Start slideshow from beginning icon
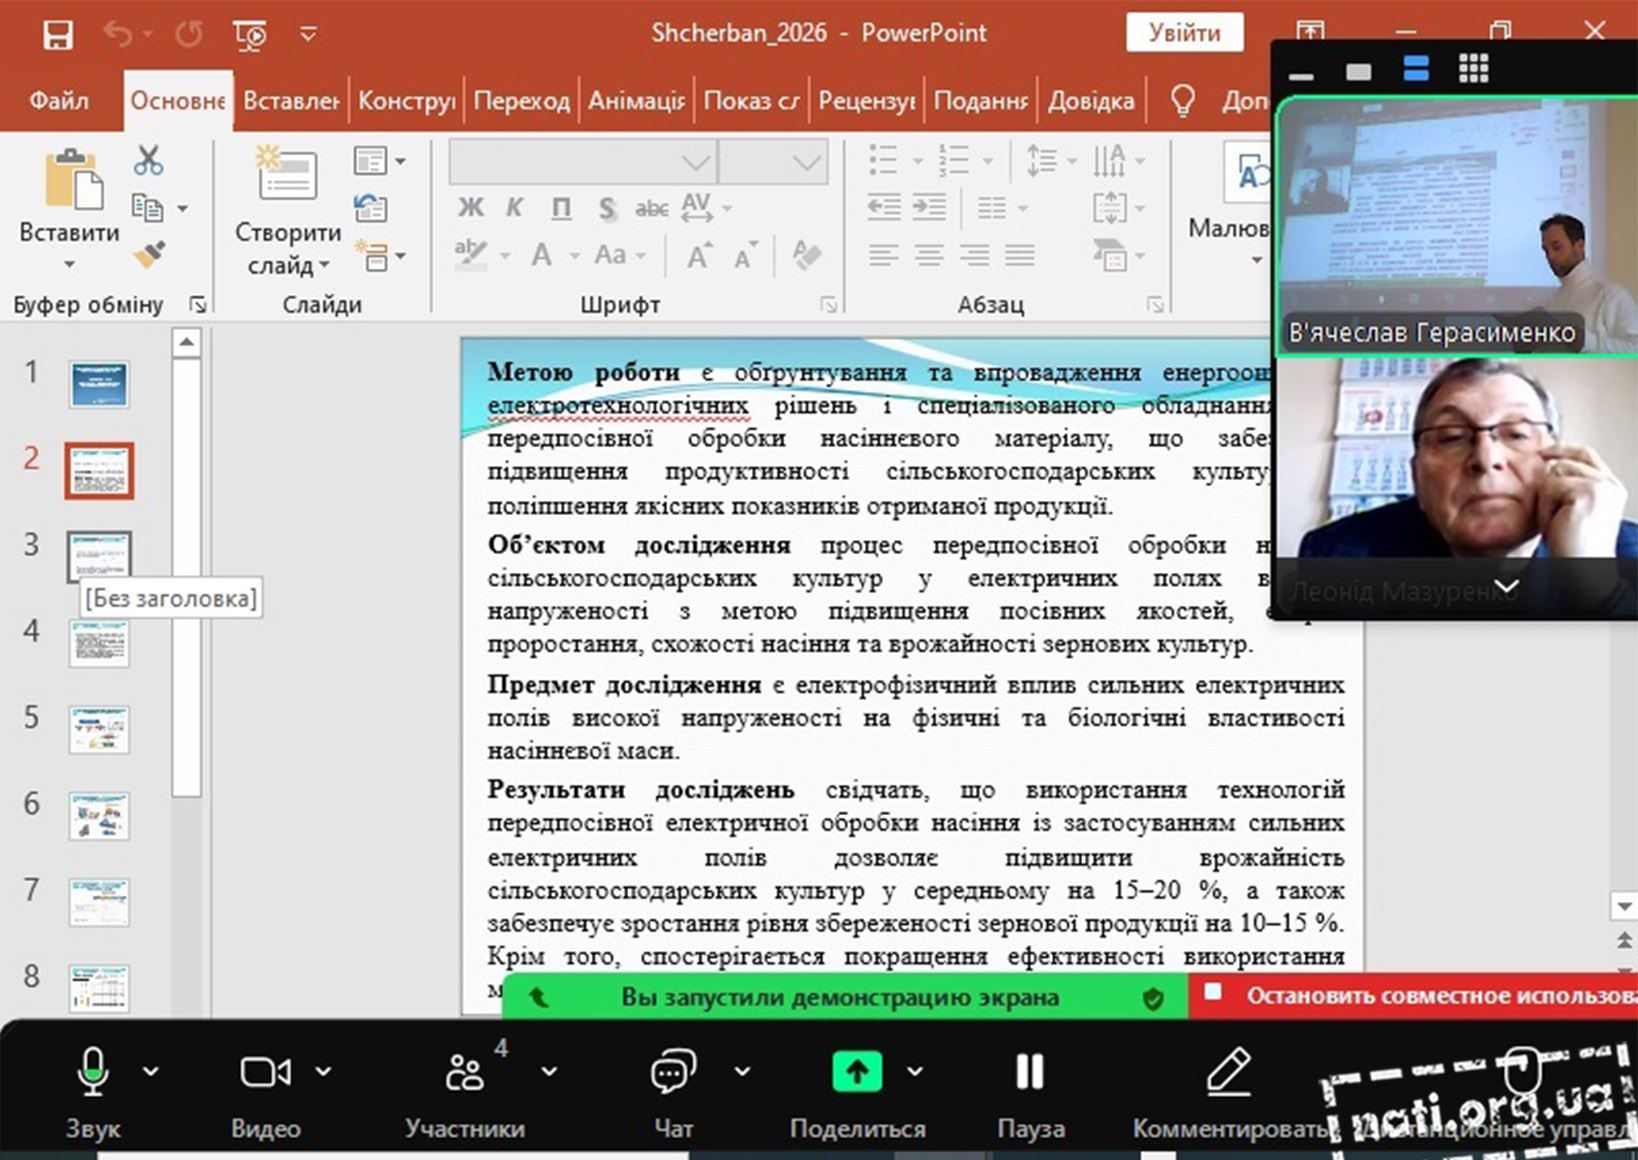The height and width of the screenshot is (1160, 1638). click(x=249, y=36)
